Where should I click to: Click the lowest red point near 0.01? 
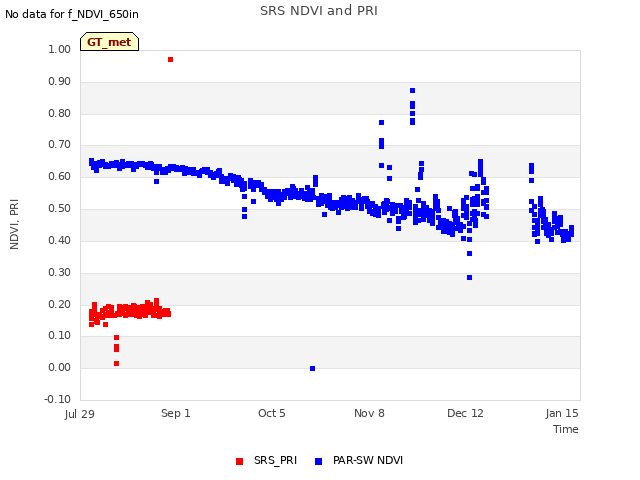coord(117,364)
